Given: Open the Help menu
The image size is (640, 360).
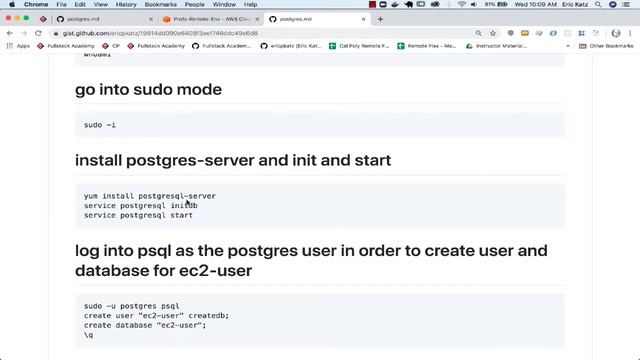Looking at the screenshot, I should (250, 4).
